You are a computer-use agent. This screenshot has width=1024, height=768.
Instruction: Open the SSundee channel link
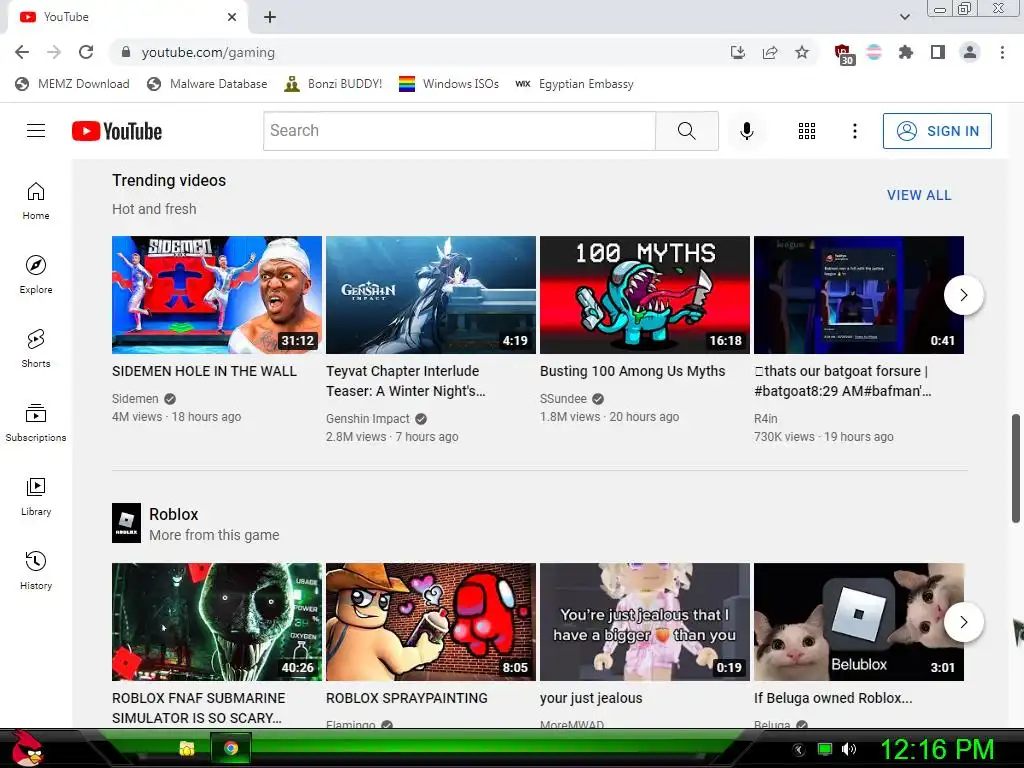pos(563,398)
